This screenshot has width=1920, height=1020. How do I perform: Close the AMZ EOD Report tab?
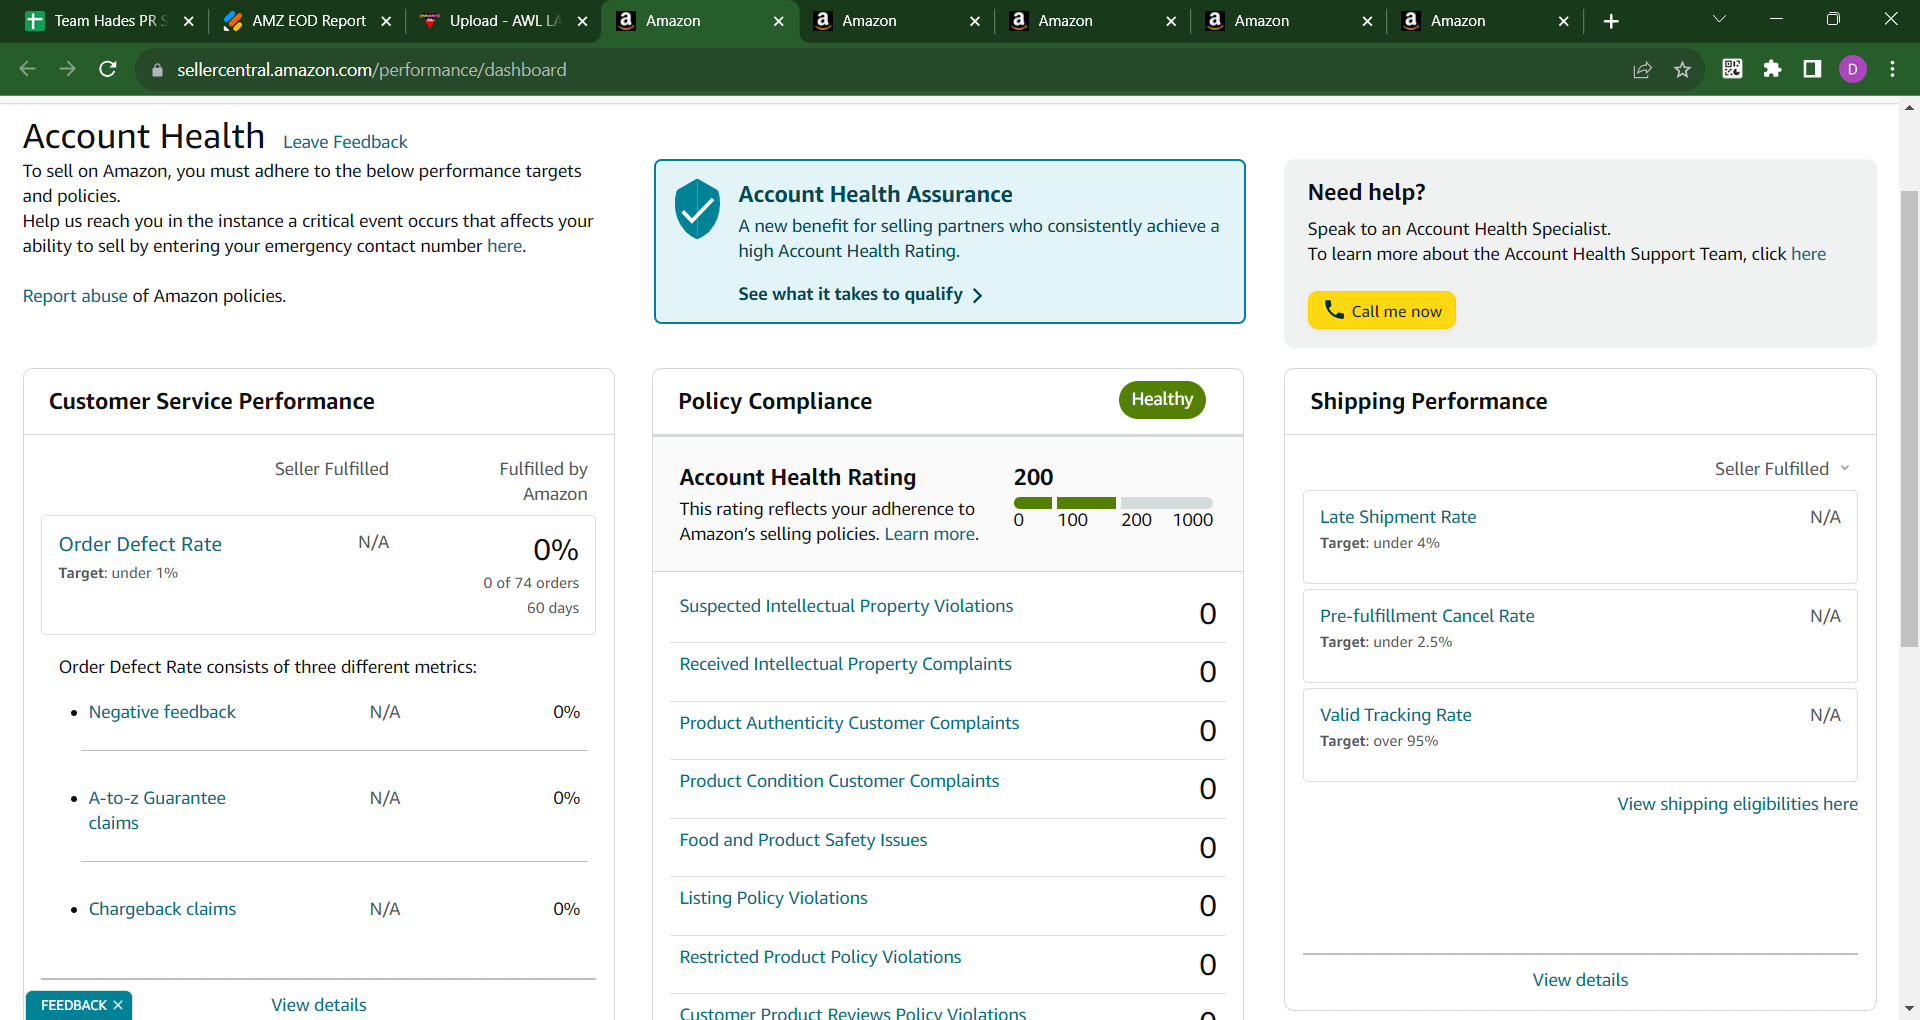[x=386, y=21]
